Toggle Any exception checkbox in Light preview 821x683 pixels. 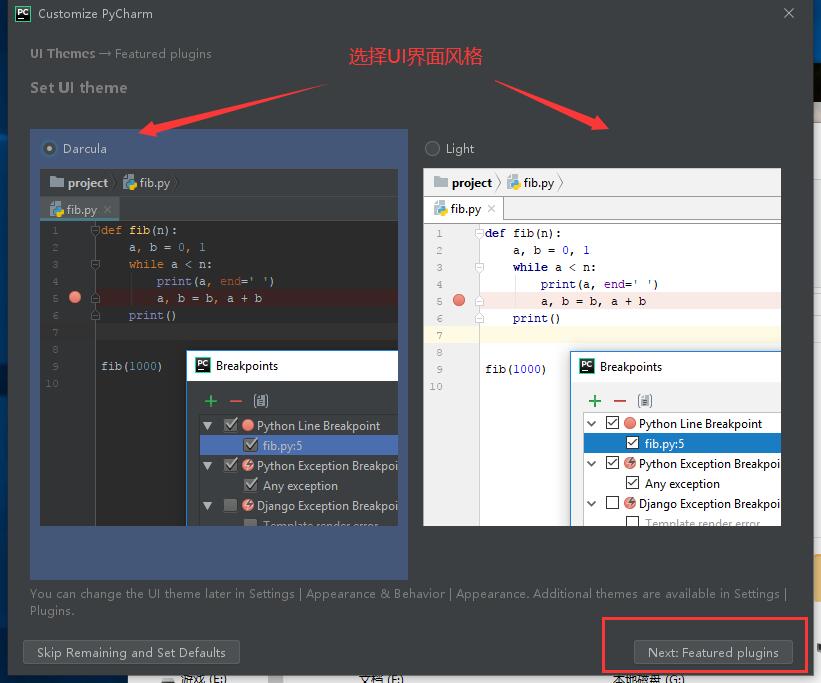pos(633,482)
